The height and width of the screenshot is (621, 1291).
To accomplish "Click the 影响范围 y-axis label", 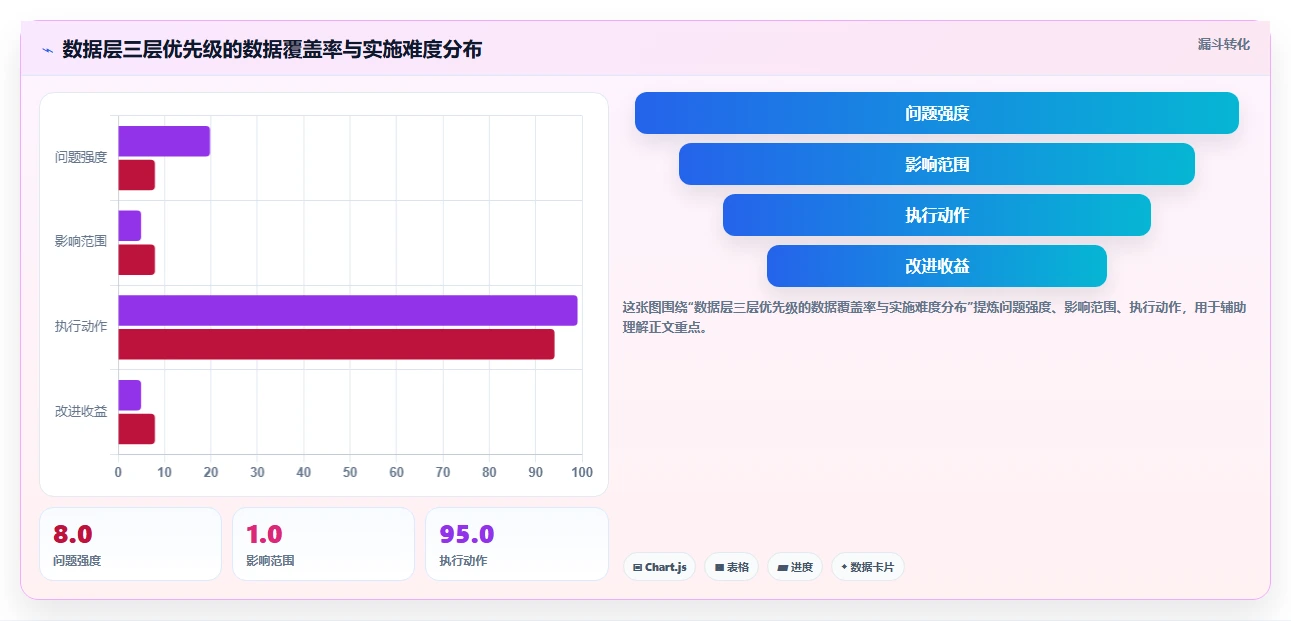I will (81, 241).
